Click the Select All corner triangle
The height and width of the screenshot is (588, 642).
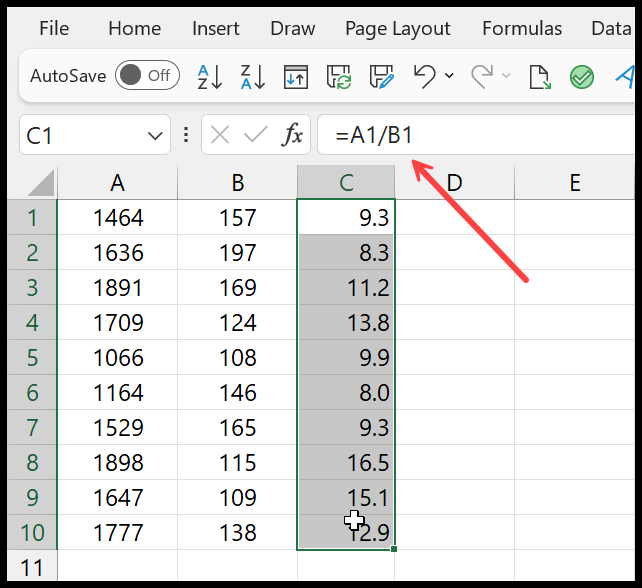click(x=41, y=183)
